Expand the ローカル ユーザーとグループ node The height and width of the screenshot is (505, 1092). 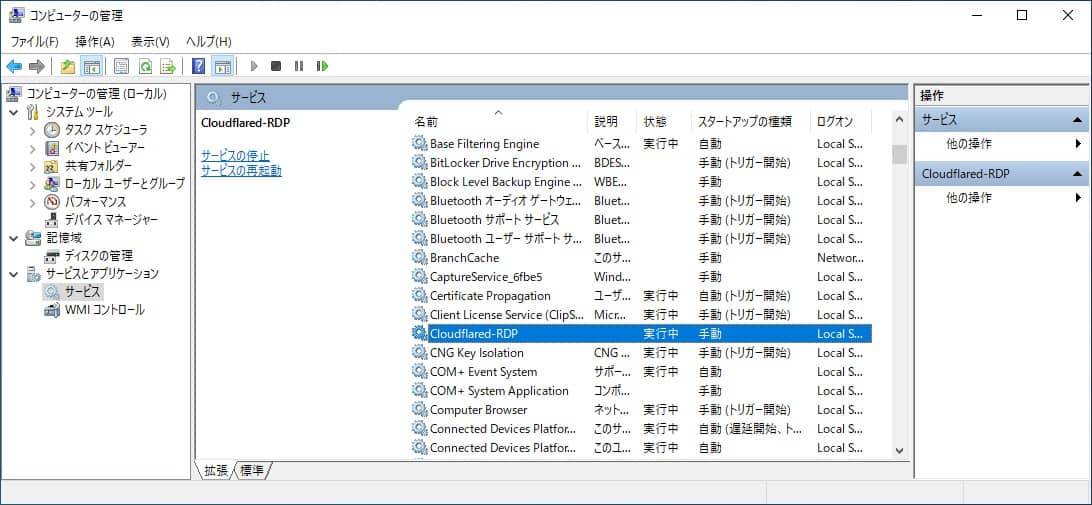pos(33,185)
